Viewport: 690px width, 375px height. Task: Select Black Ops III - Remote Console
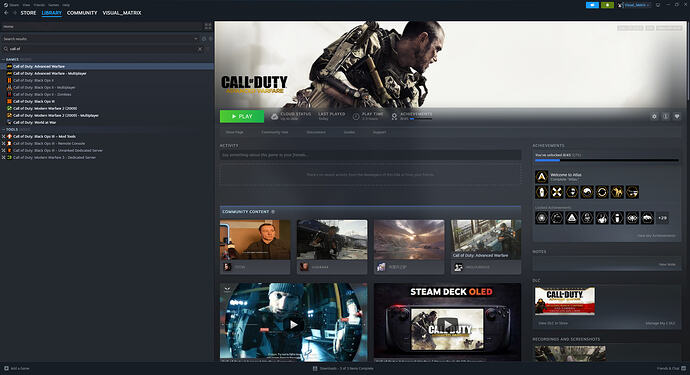coord(49,143)
